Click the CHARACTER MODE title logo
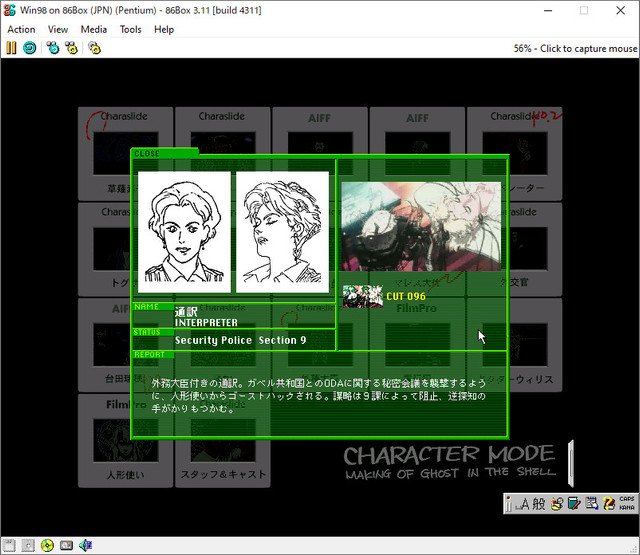Screen dimensions: 640x555 pos(449,462)
